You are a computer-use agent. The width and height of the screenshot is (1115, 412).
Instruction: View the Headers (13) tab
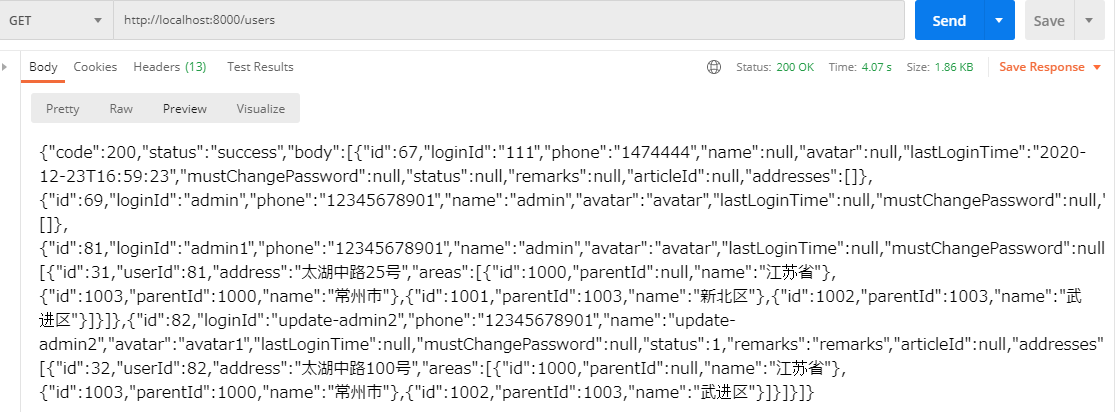click(x=169, y=67)
